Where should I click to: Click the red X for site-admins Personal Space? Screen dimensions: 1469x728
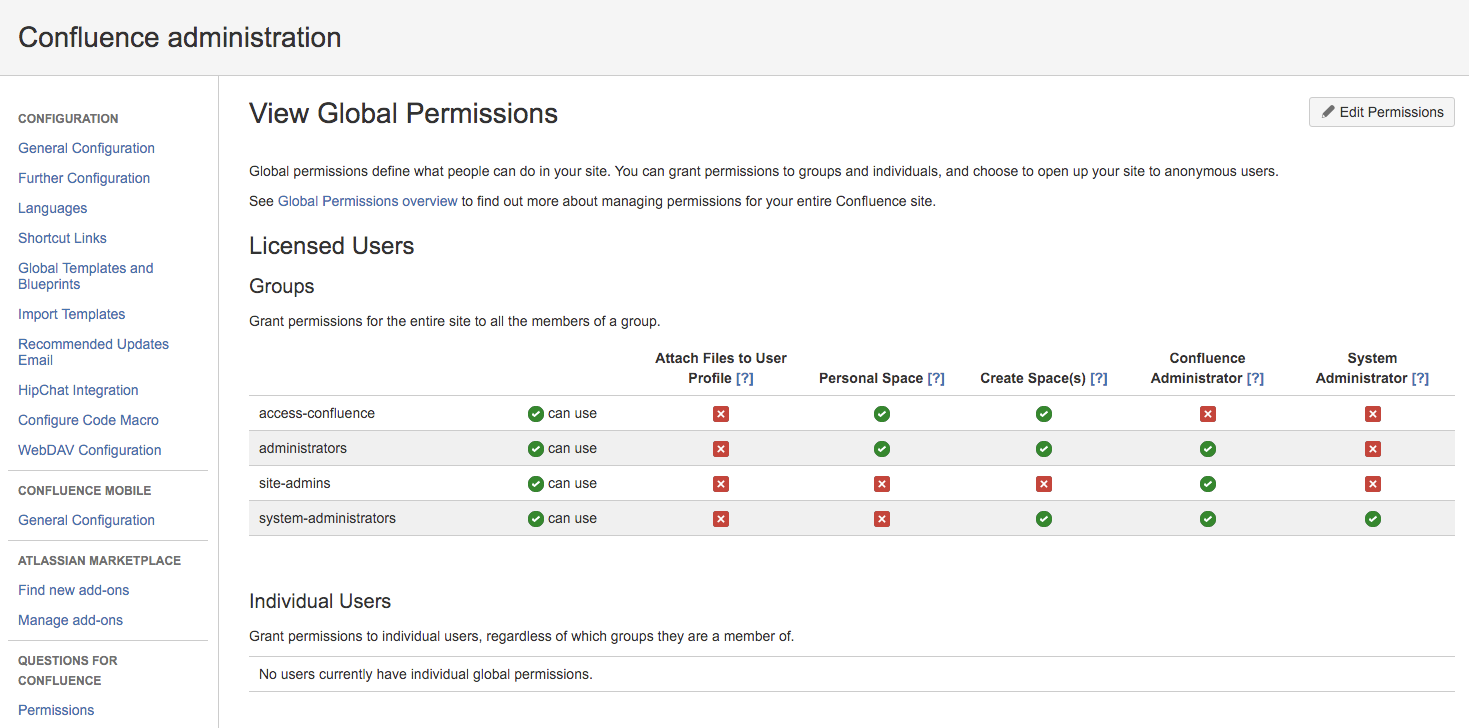coord(882,484)
